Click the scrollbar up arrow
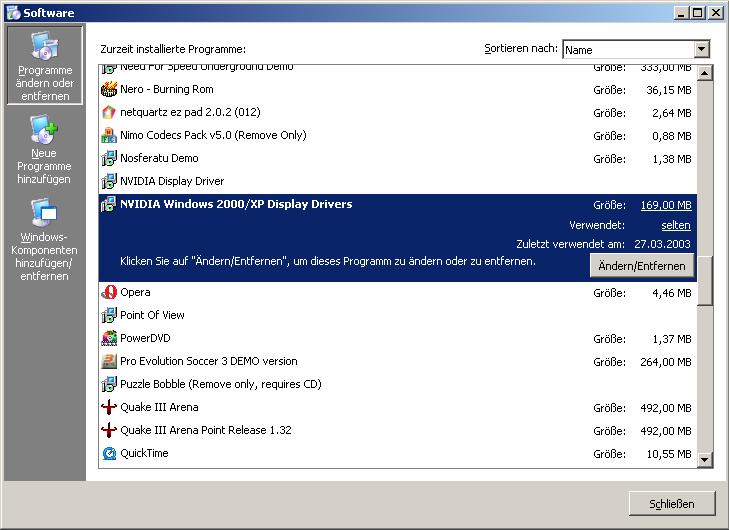 (x=705, y=73)
